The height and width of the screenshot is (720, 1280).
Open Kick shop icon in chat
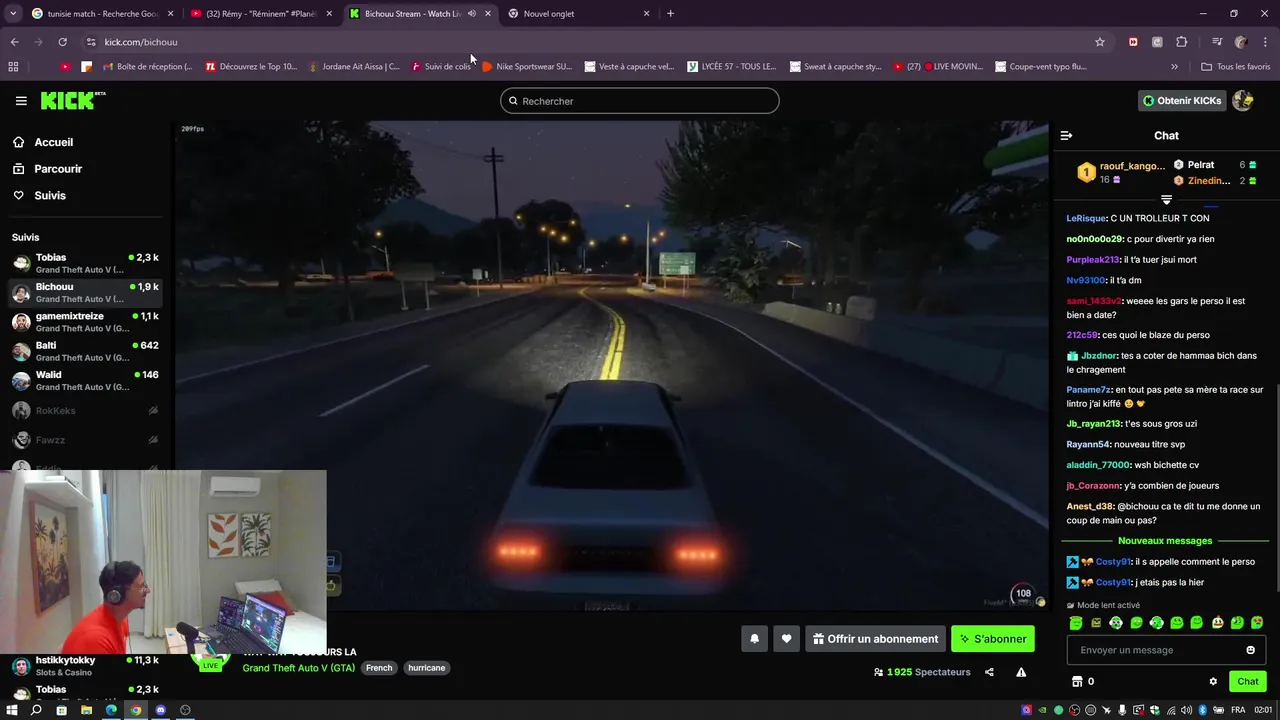pos(1077,682)
